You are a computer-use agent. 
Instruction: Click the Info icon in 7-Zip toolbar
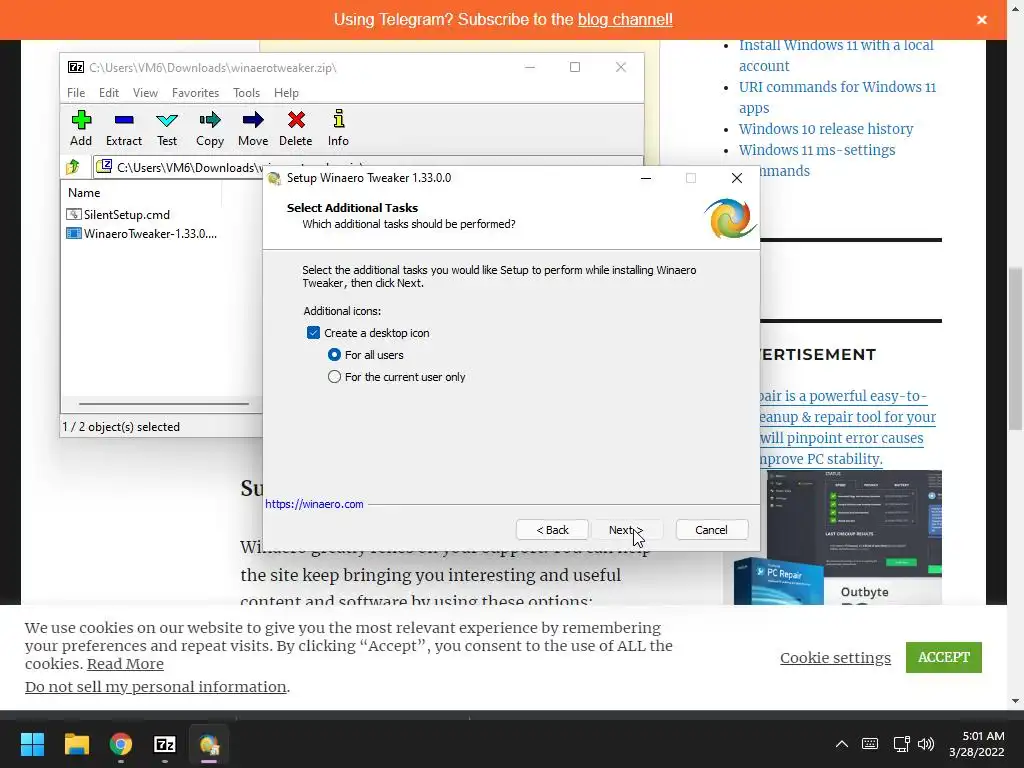pyautogui.click(x=338, y=128)
